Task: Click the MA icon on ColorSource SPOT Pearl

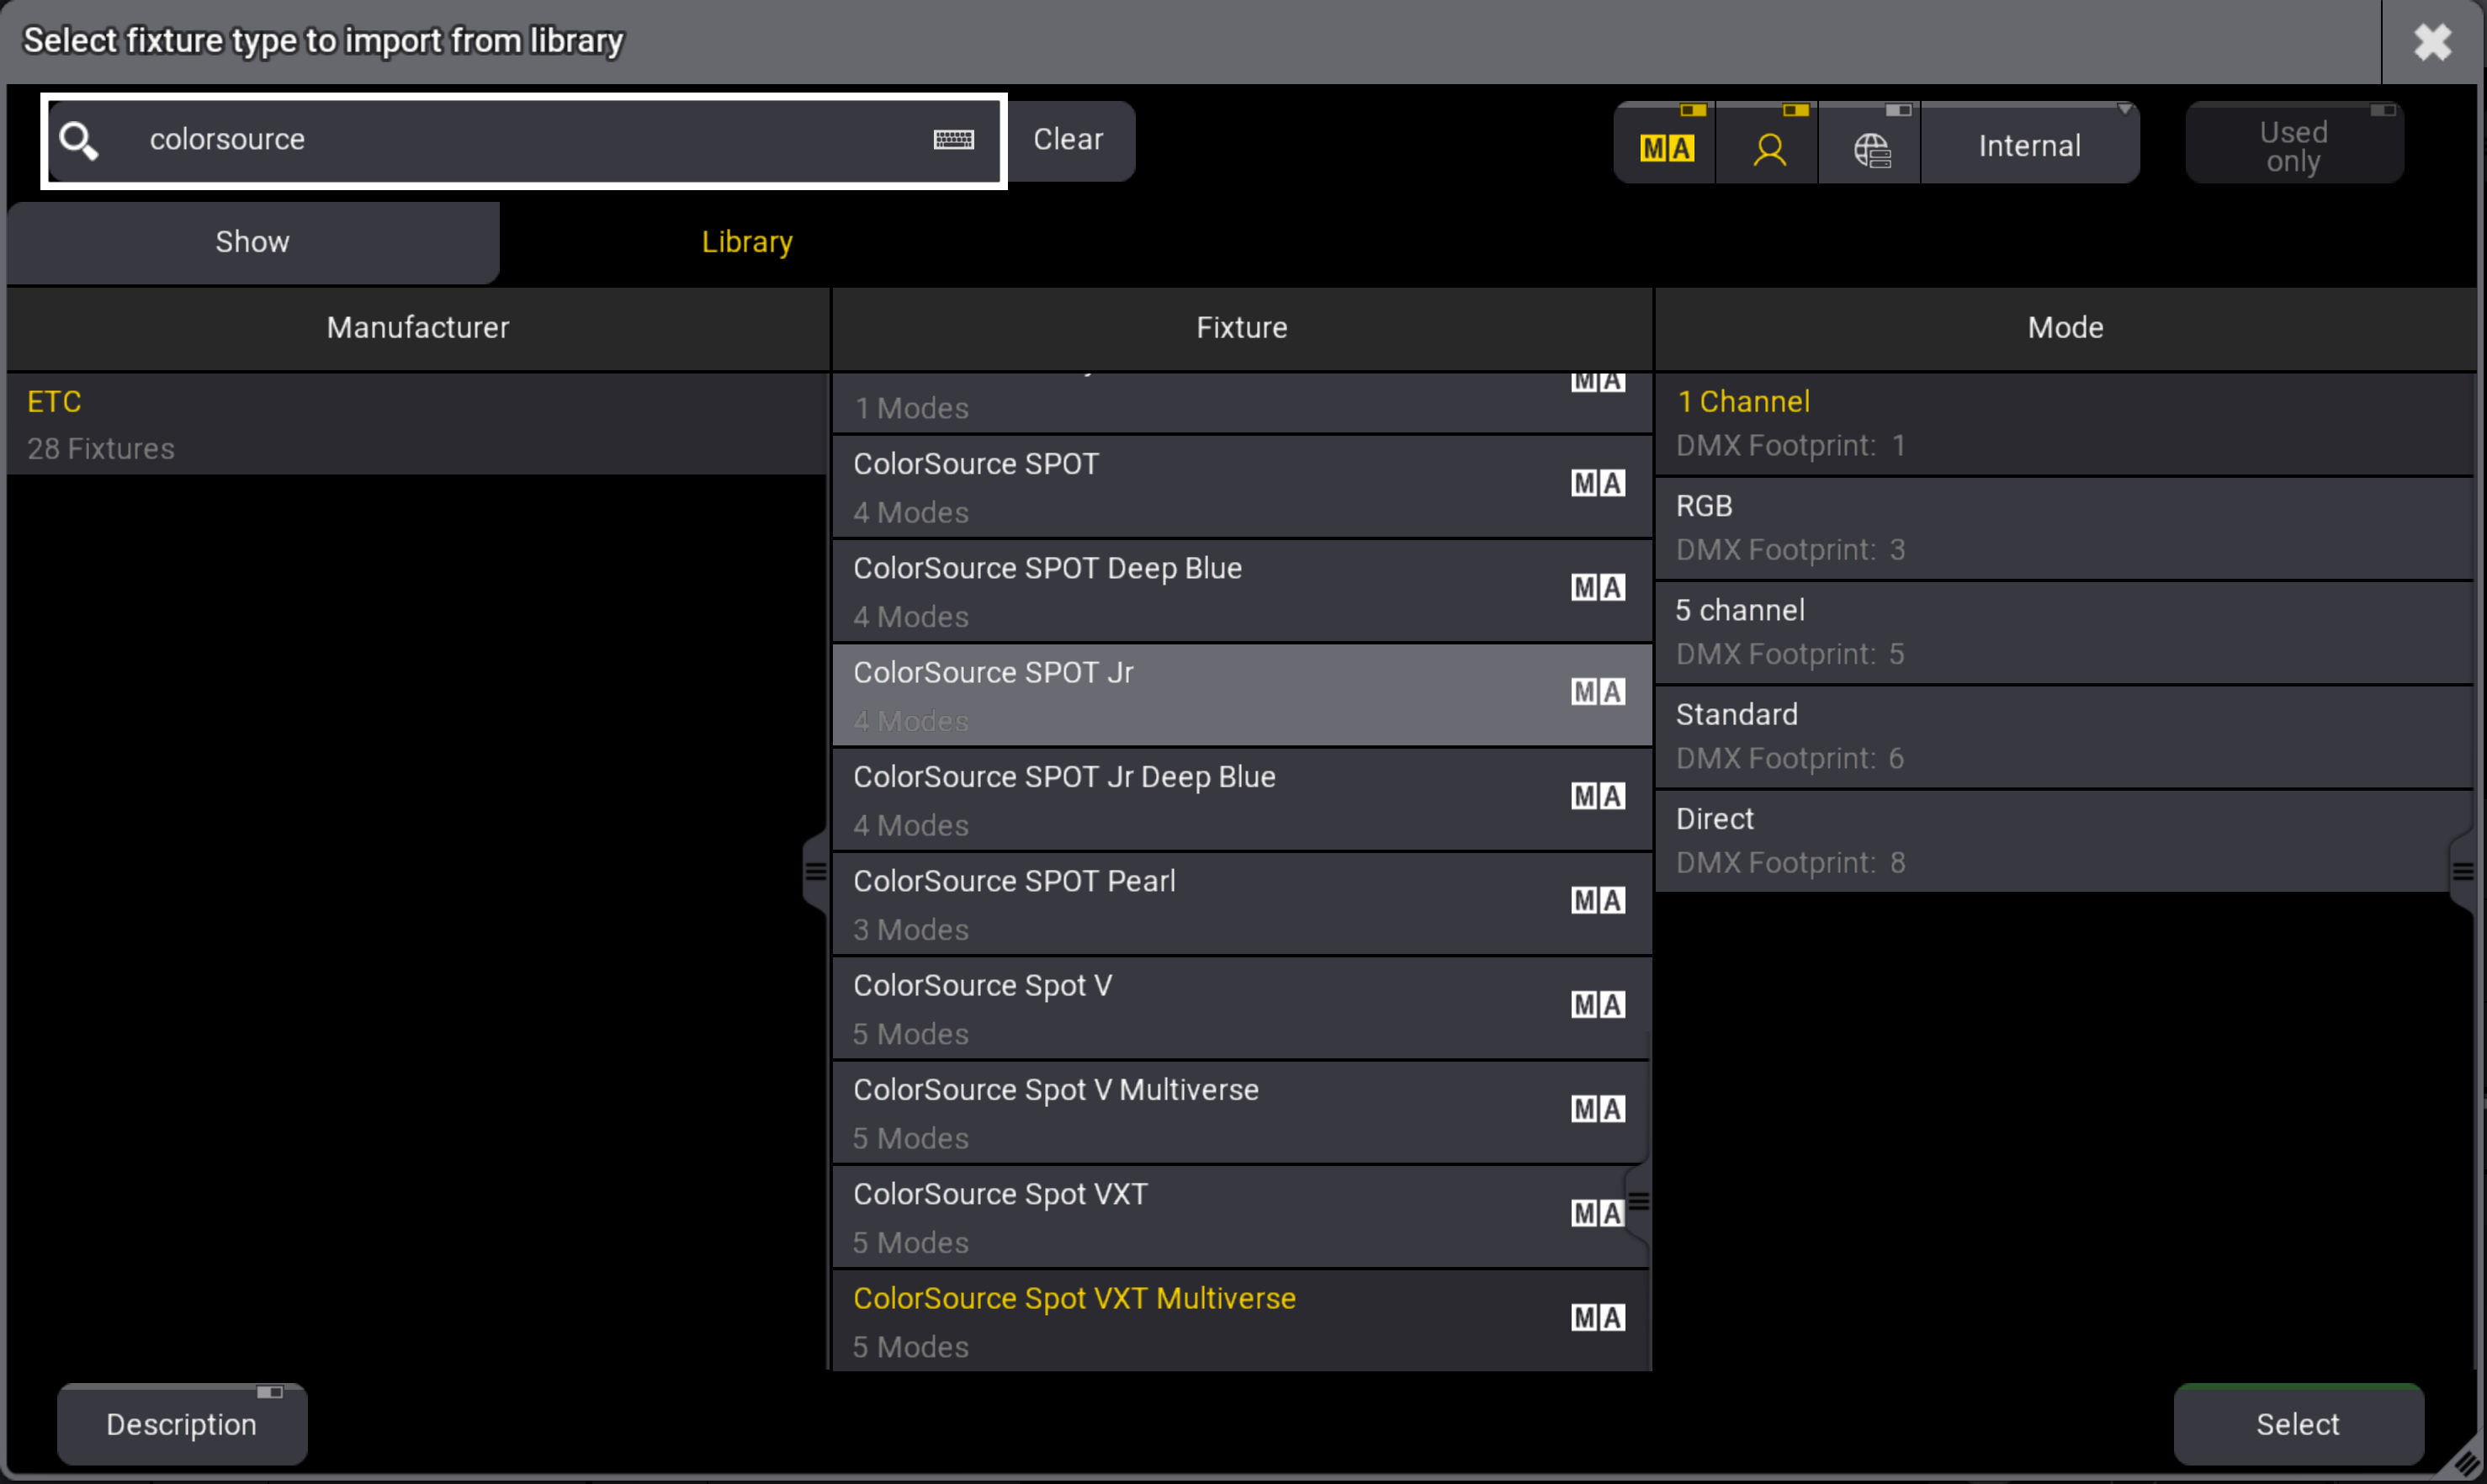Action: coord(1597,900)
